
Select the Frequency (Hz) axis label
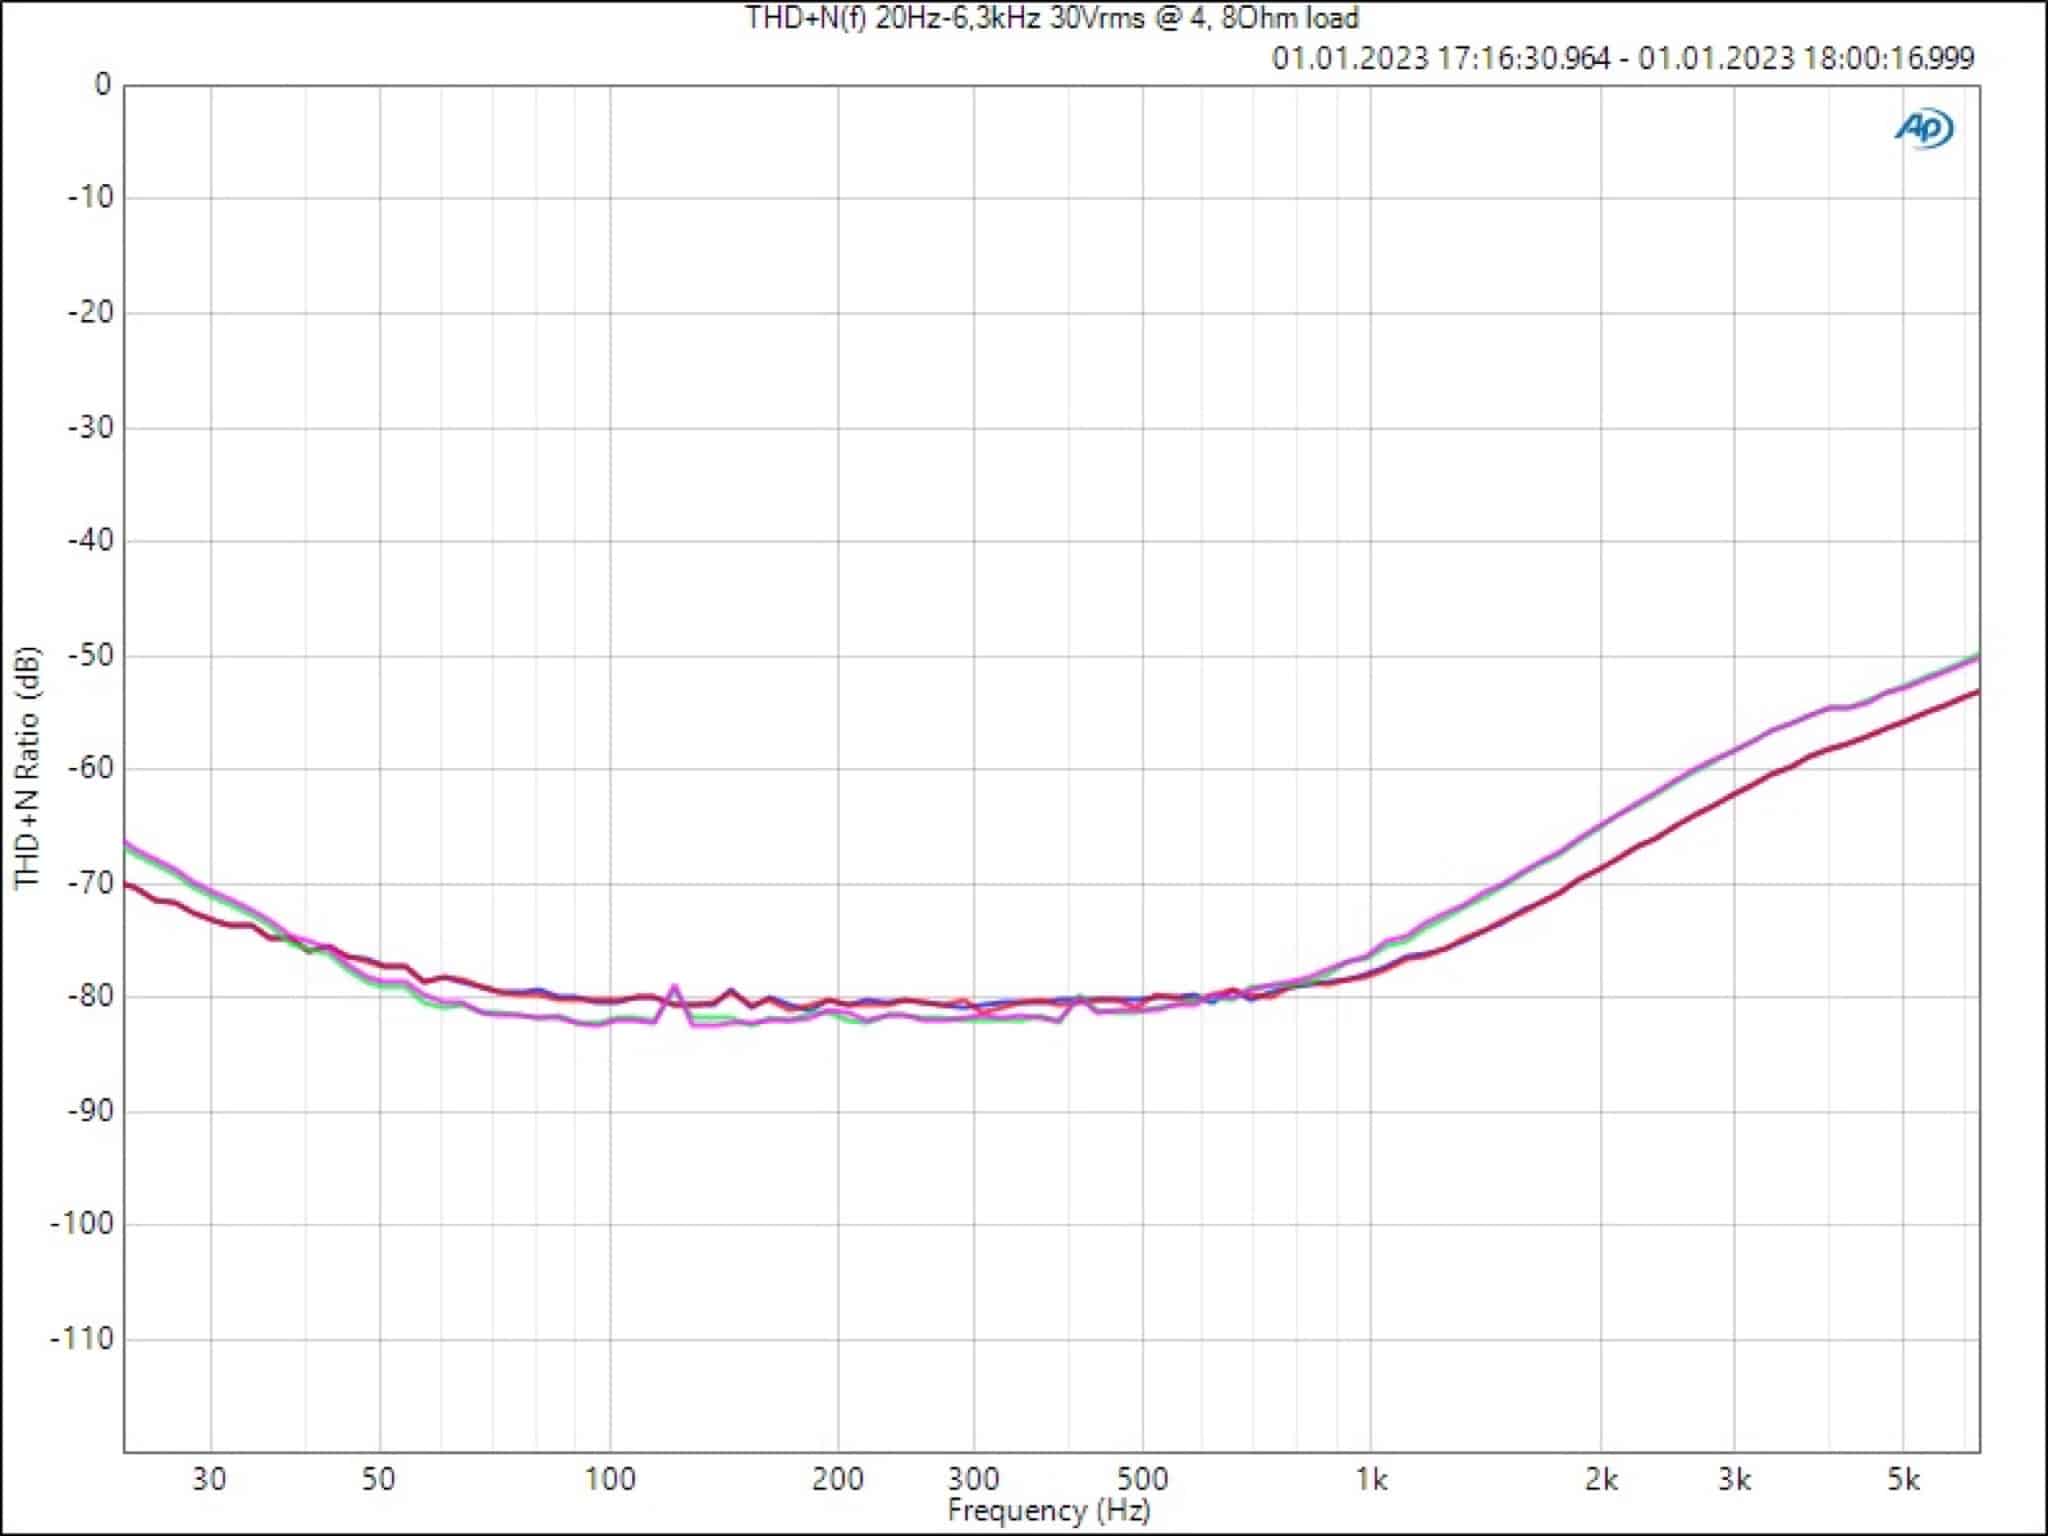(1048, 1510)
